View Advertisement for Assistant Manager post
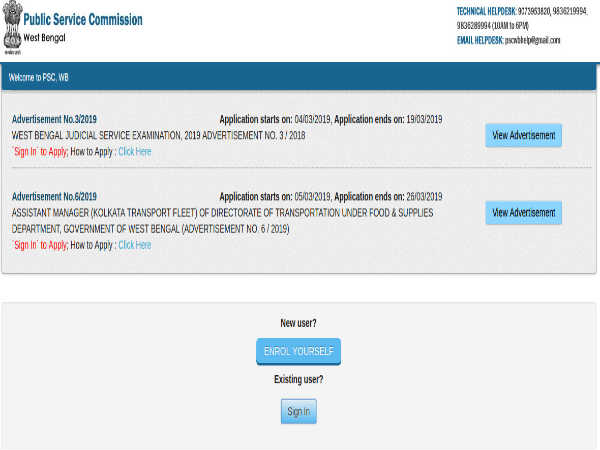600x450 pixels. pyautogui.click(x=523, y=213)
